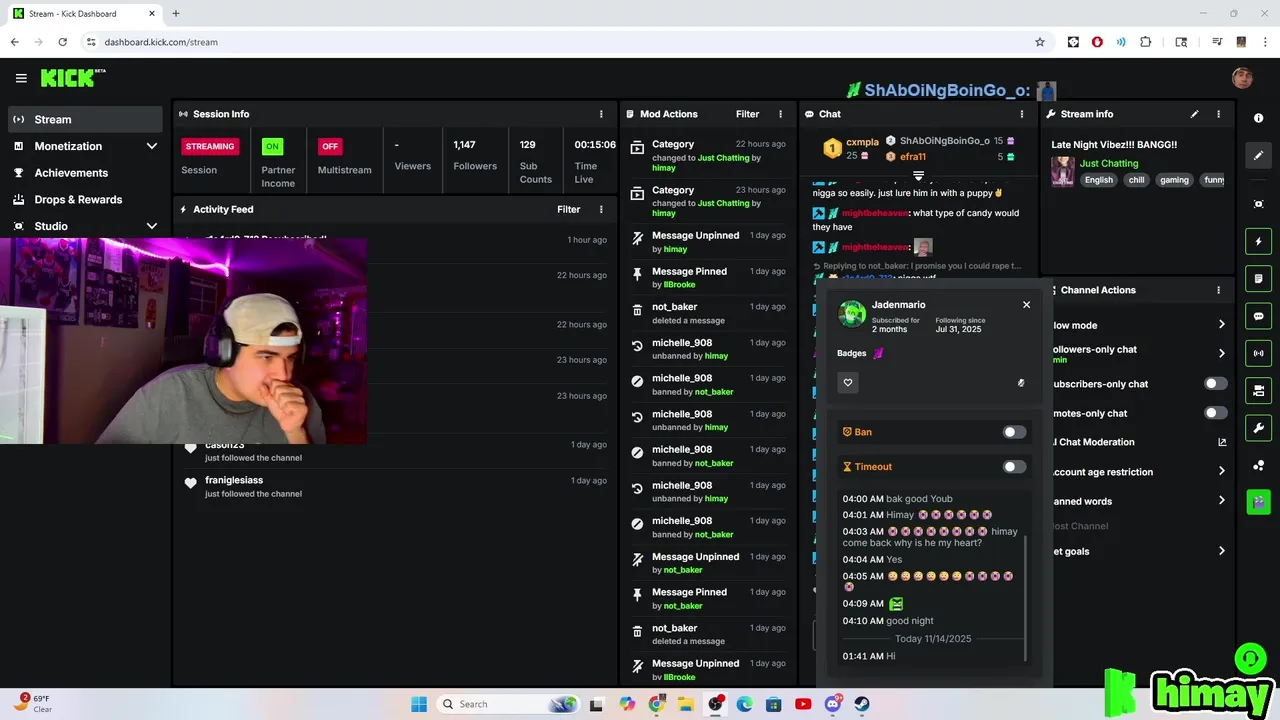Image resolution: width=1280 pixels, height=720 pixels.
Task: Open the Activity Feed options menu
Action: (601, 209)
